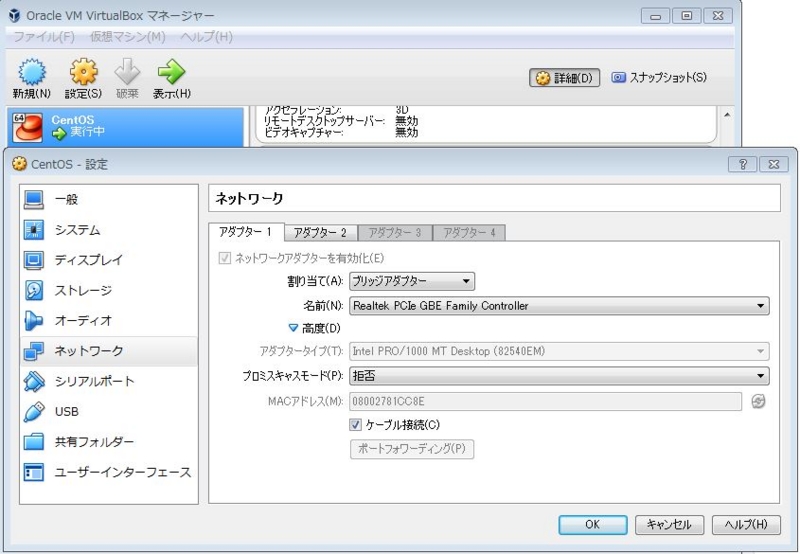Open the シリアルポート settings category
800x554 pixels.
(108, 381)
